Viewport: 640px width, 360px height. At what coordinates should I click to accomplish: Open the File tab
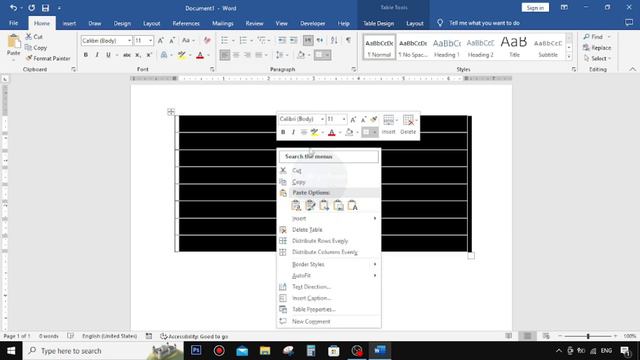13,23
